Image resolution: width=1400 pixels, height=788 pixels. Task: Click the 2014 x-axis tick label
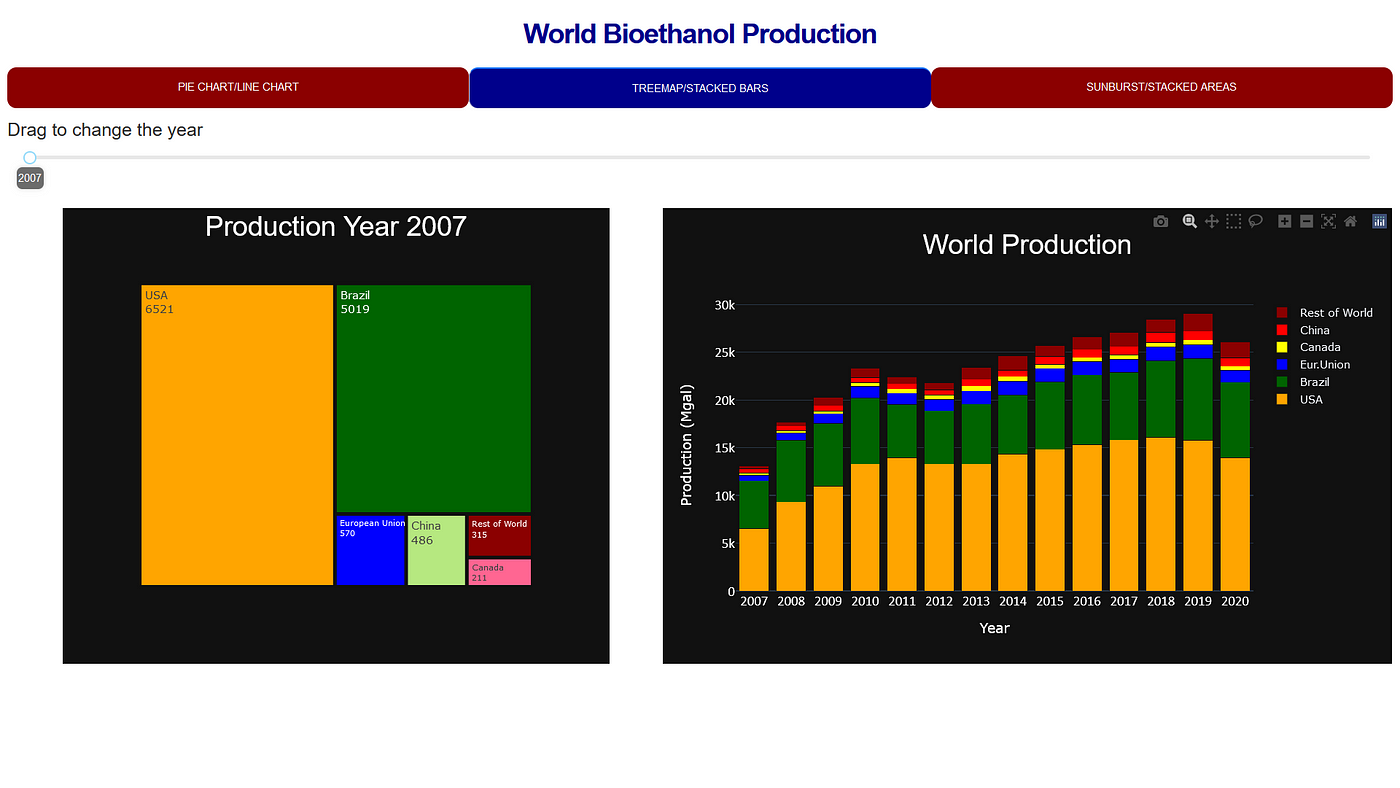click(1013, 601)
